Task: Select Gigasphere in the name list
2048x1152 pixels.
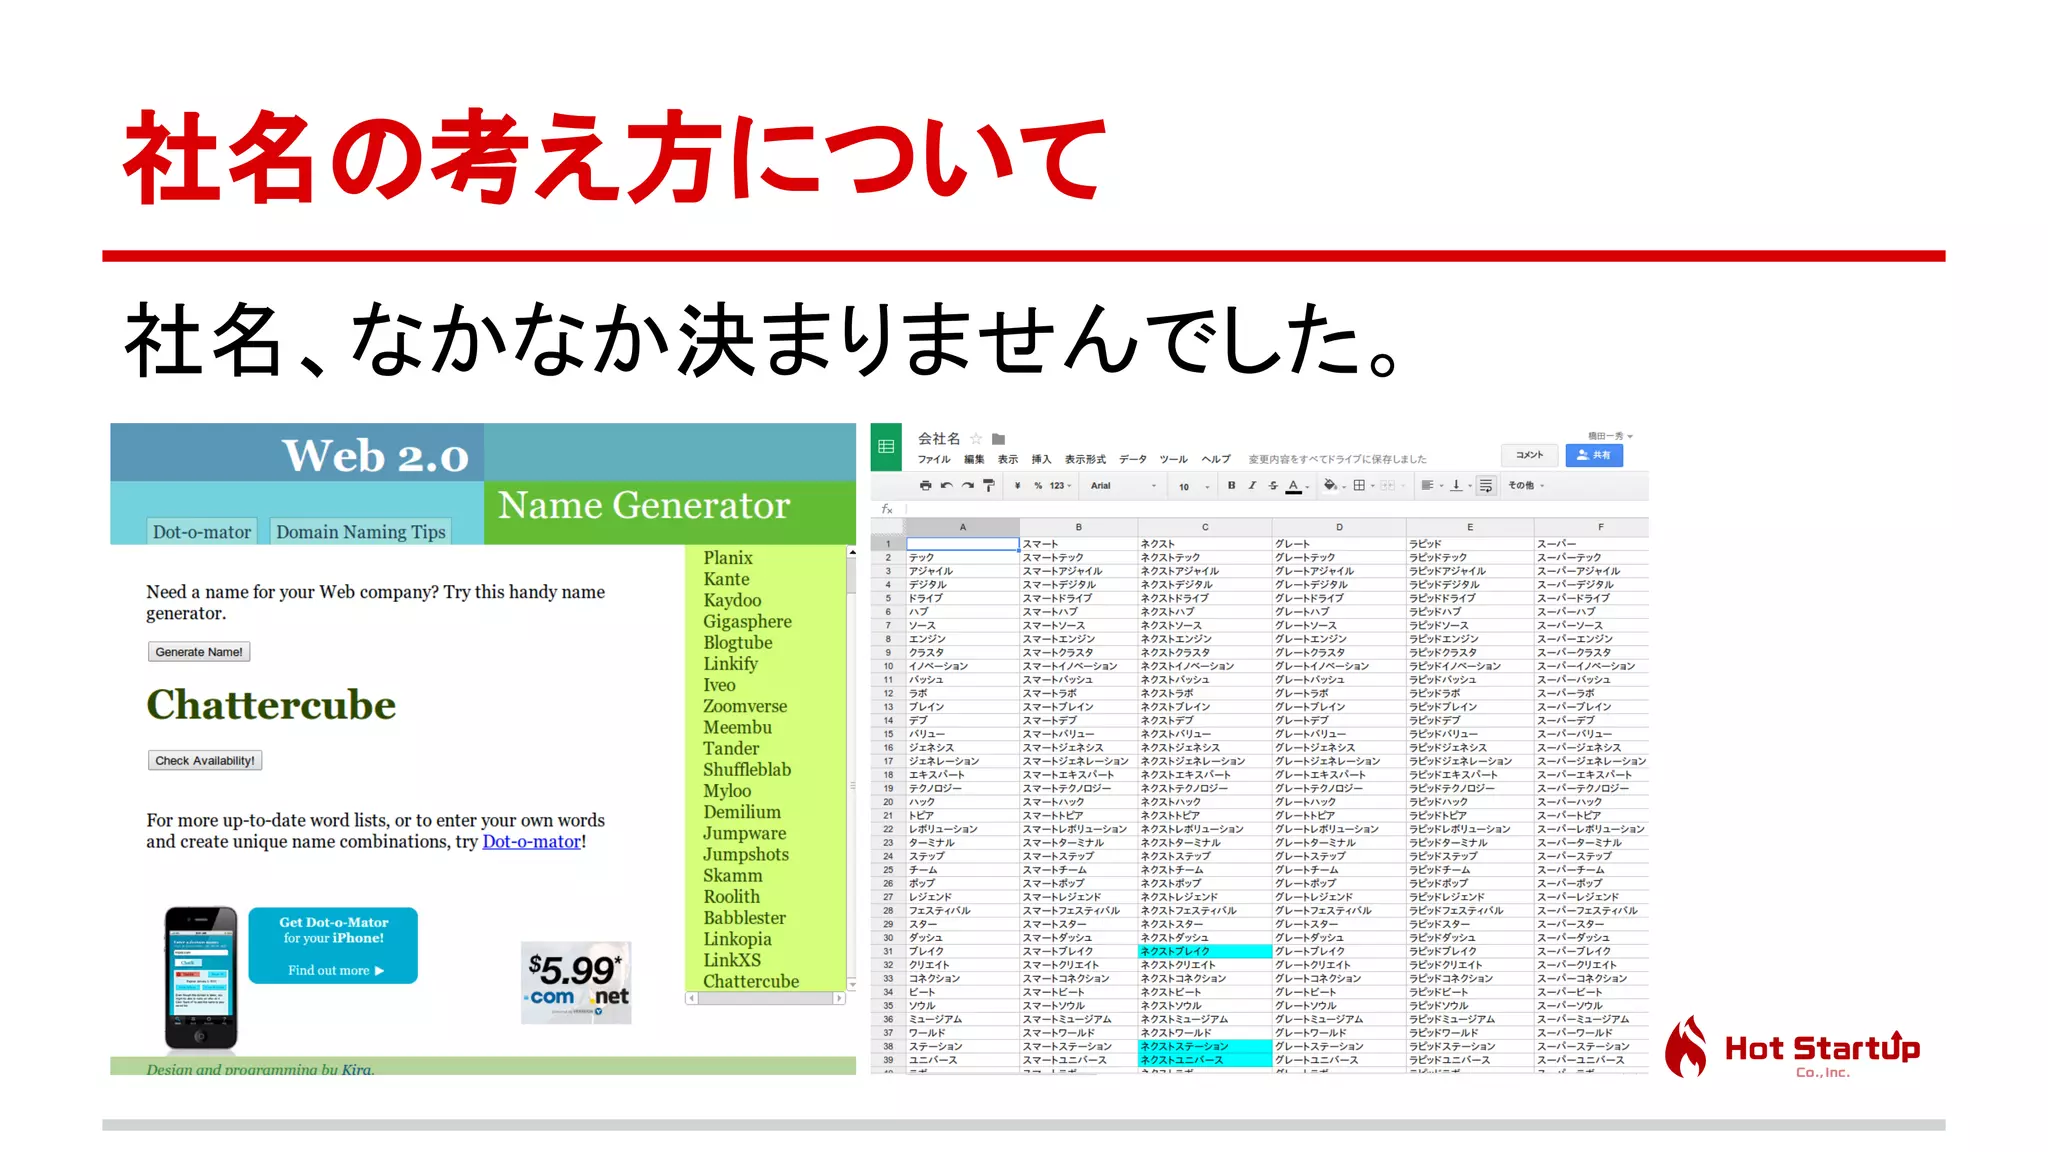Action: click(747, 622)
